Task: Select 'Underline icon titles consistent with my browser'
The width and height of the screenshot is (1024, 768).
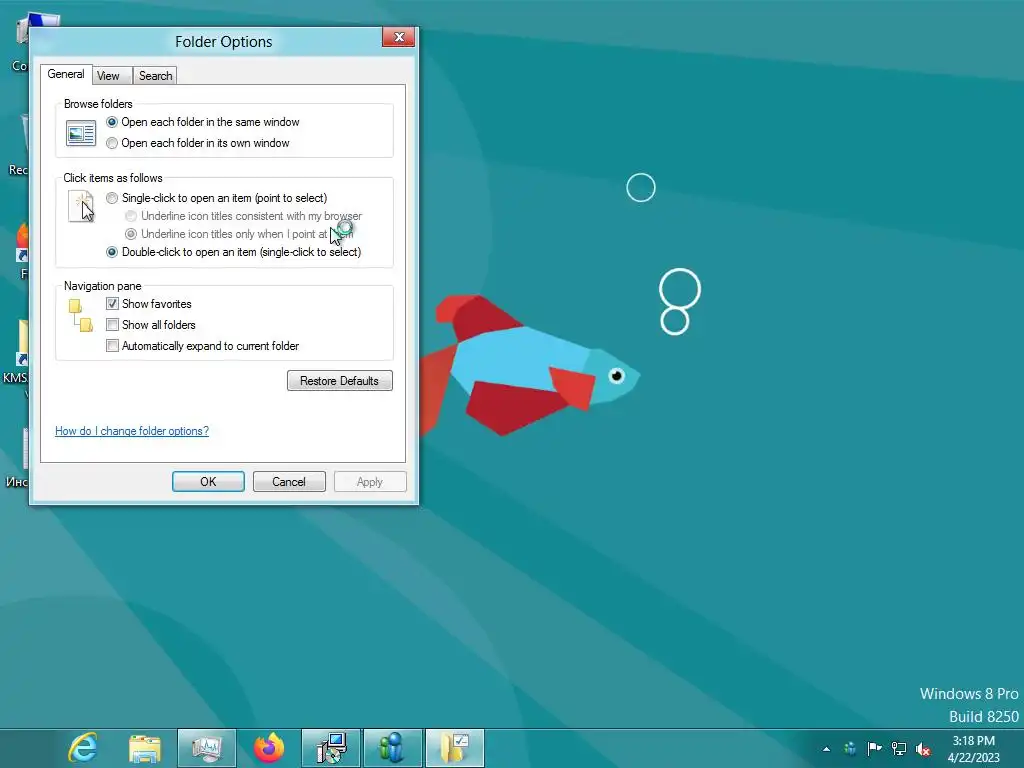Action: pyautogui.click(x=243, y=216)
